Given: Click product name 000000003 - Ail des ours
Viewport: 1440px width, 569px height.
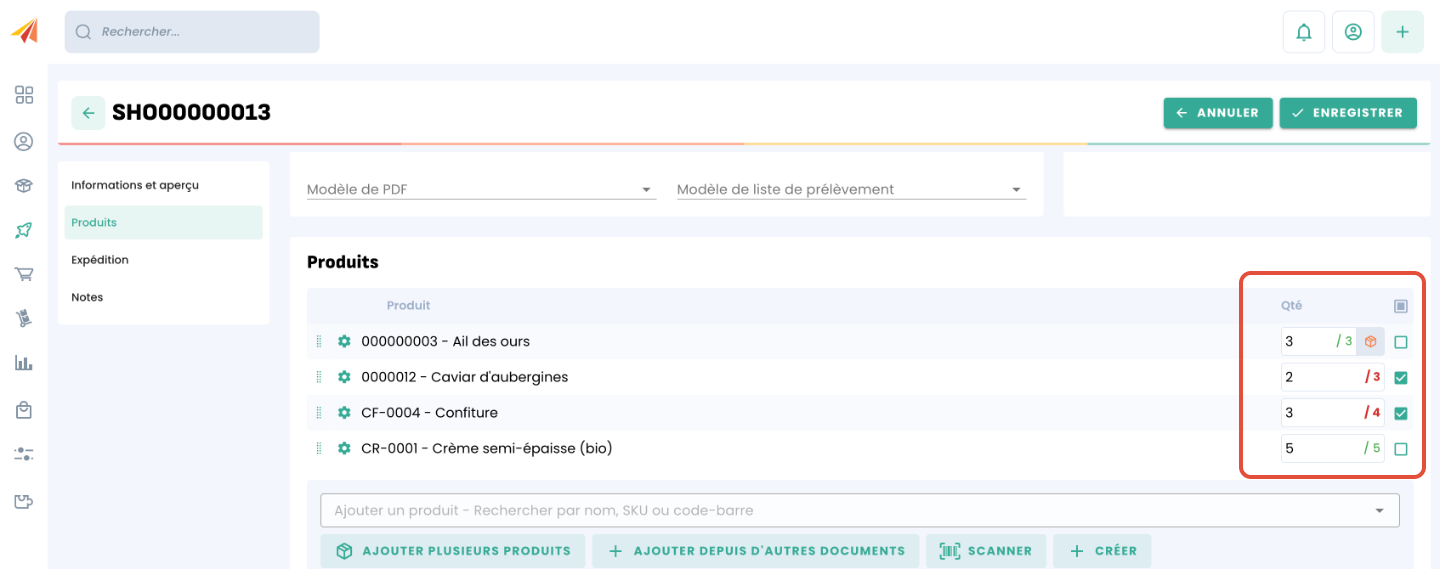Looking at the screenshot, I should pos(445,341).
